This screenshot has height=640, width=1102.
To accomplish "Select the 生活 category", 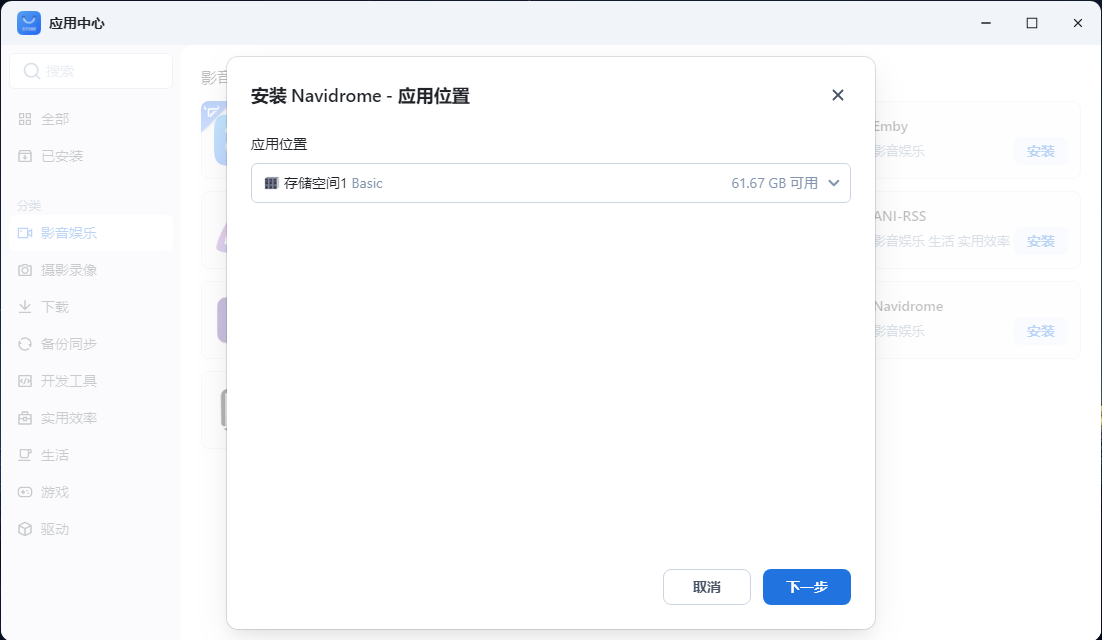I will point(91,455).
